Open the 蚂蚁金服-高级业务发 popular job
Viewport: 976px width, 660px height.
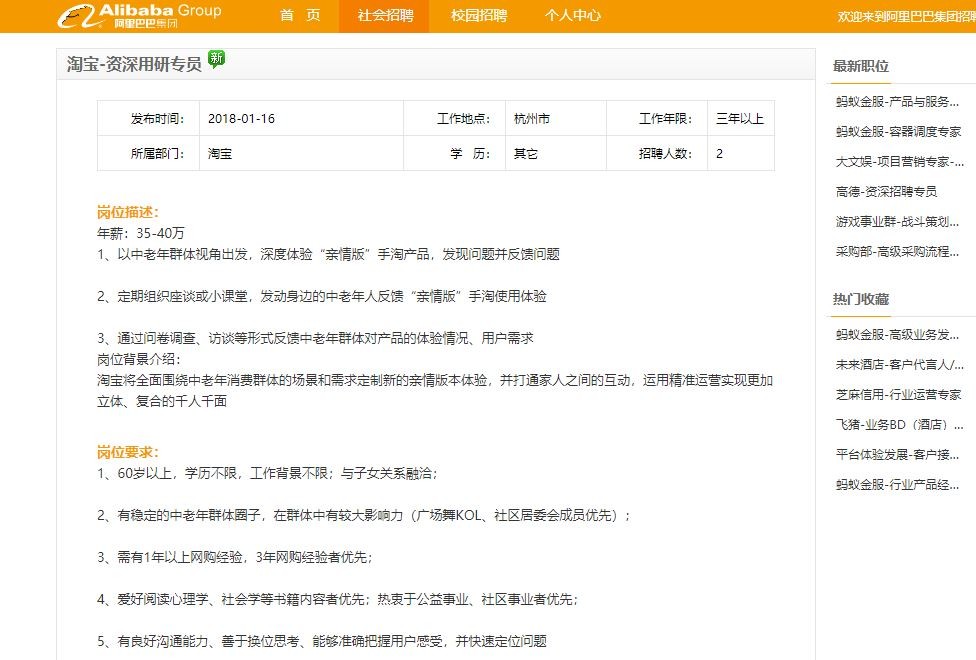click(x=899, y=334)
